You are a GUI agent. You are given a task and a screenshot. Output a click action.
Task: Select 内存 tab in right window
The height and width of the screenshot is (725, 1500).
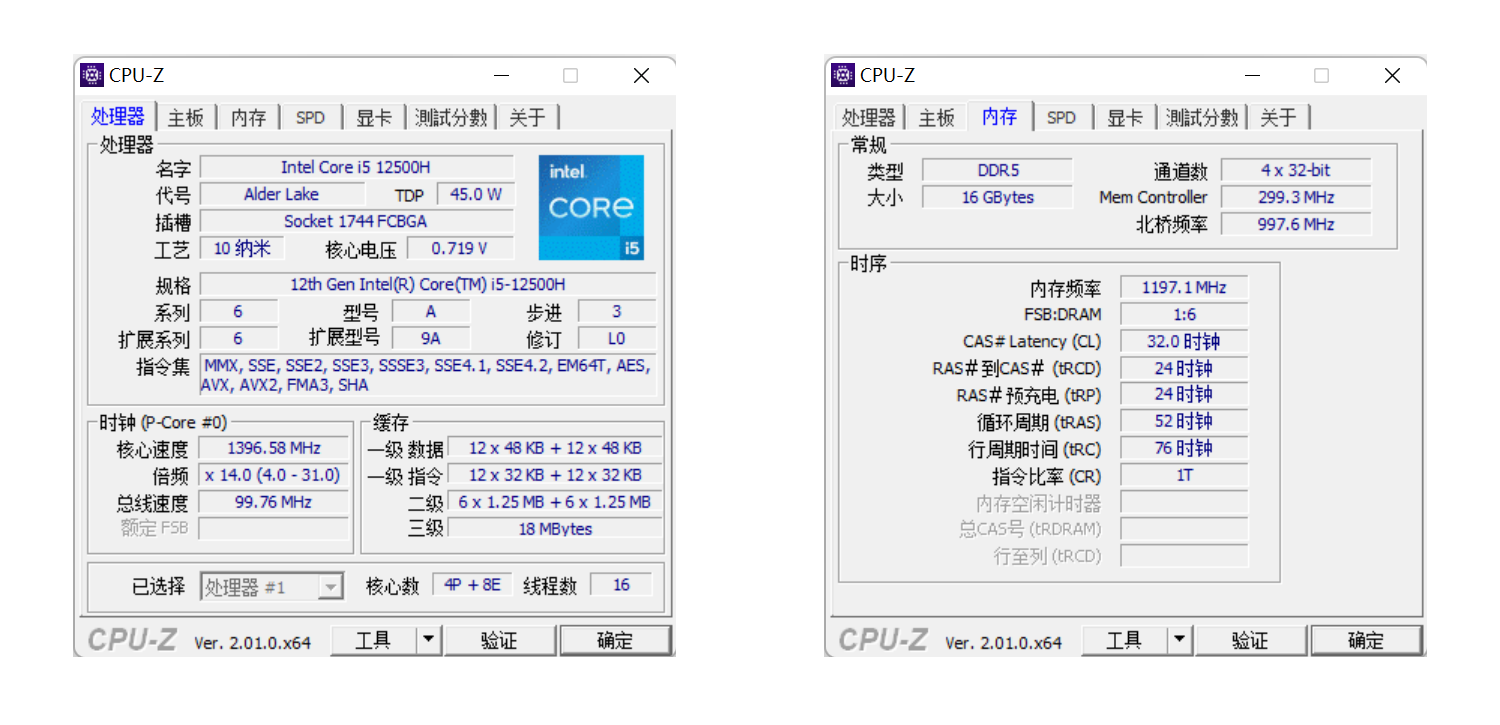(x=1000, y=116)
